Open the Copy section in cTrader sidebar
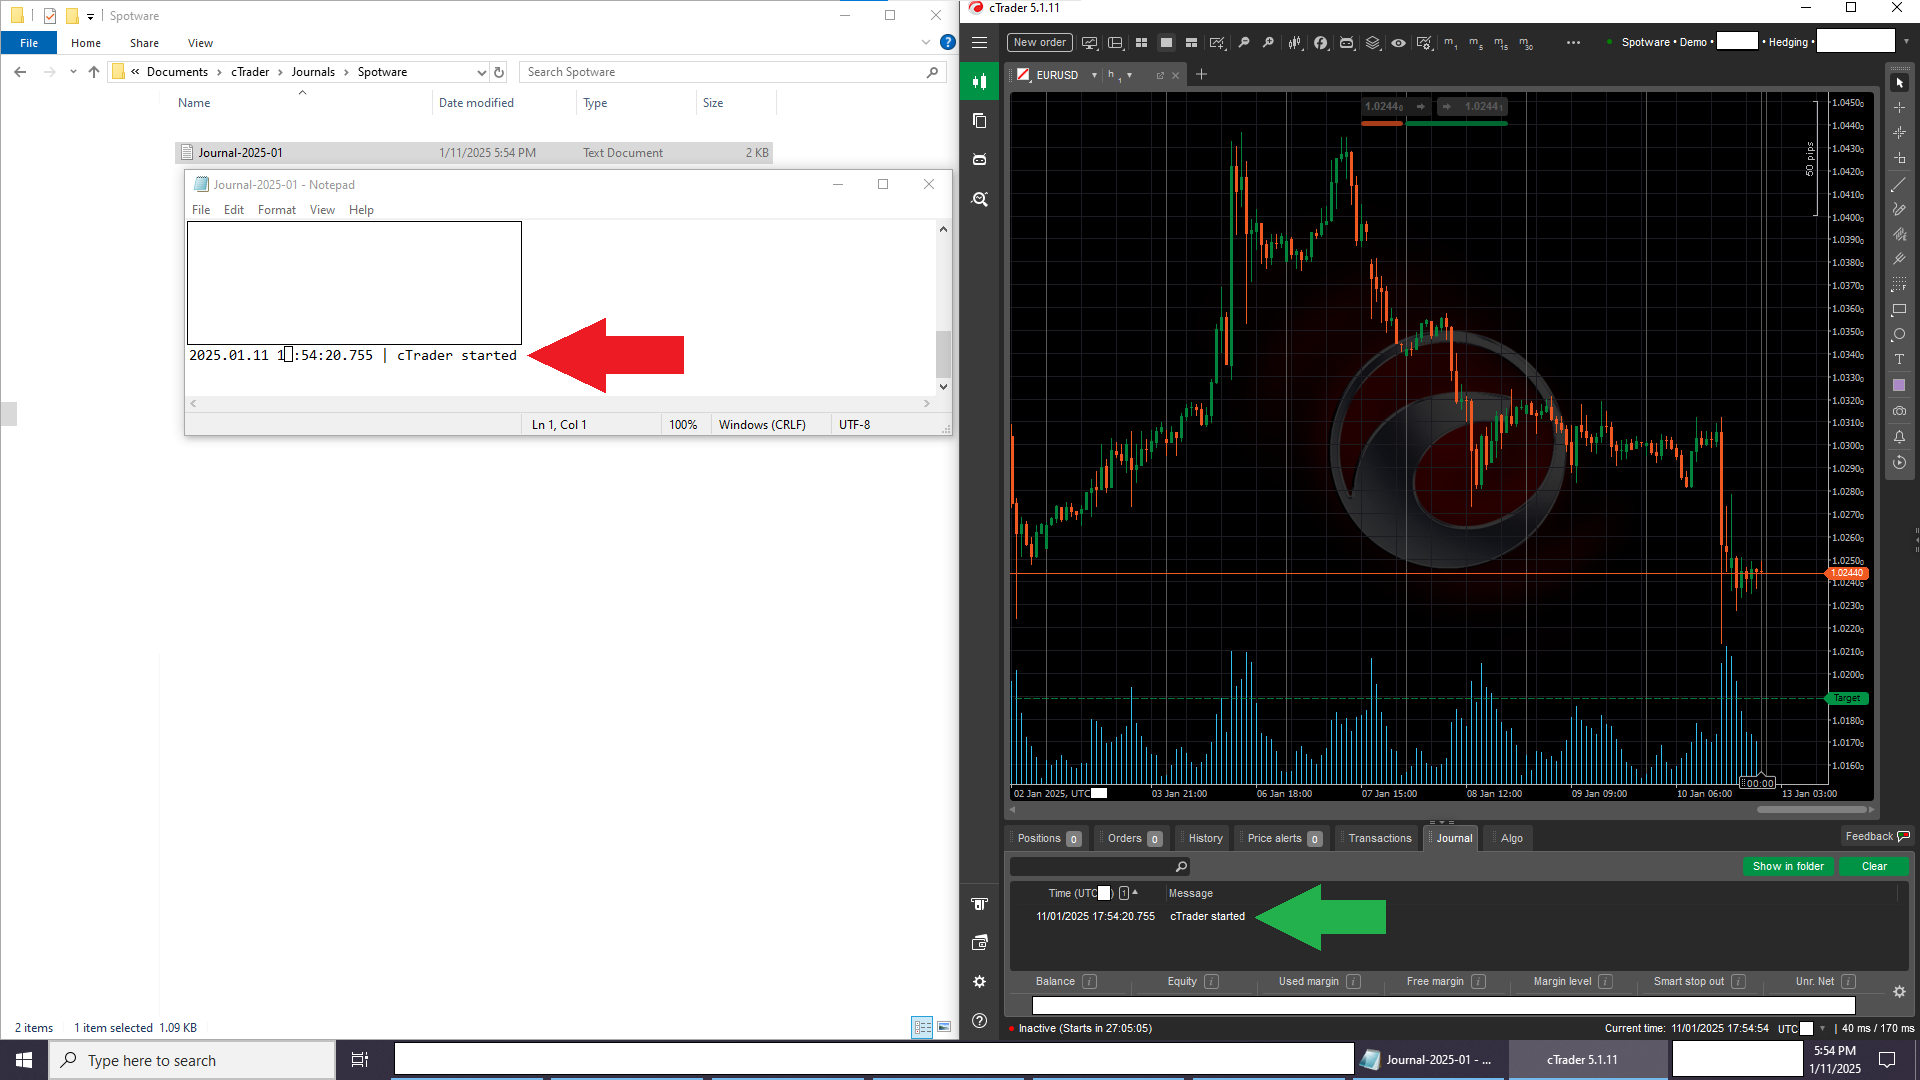 979,121
